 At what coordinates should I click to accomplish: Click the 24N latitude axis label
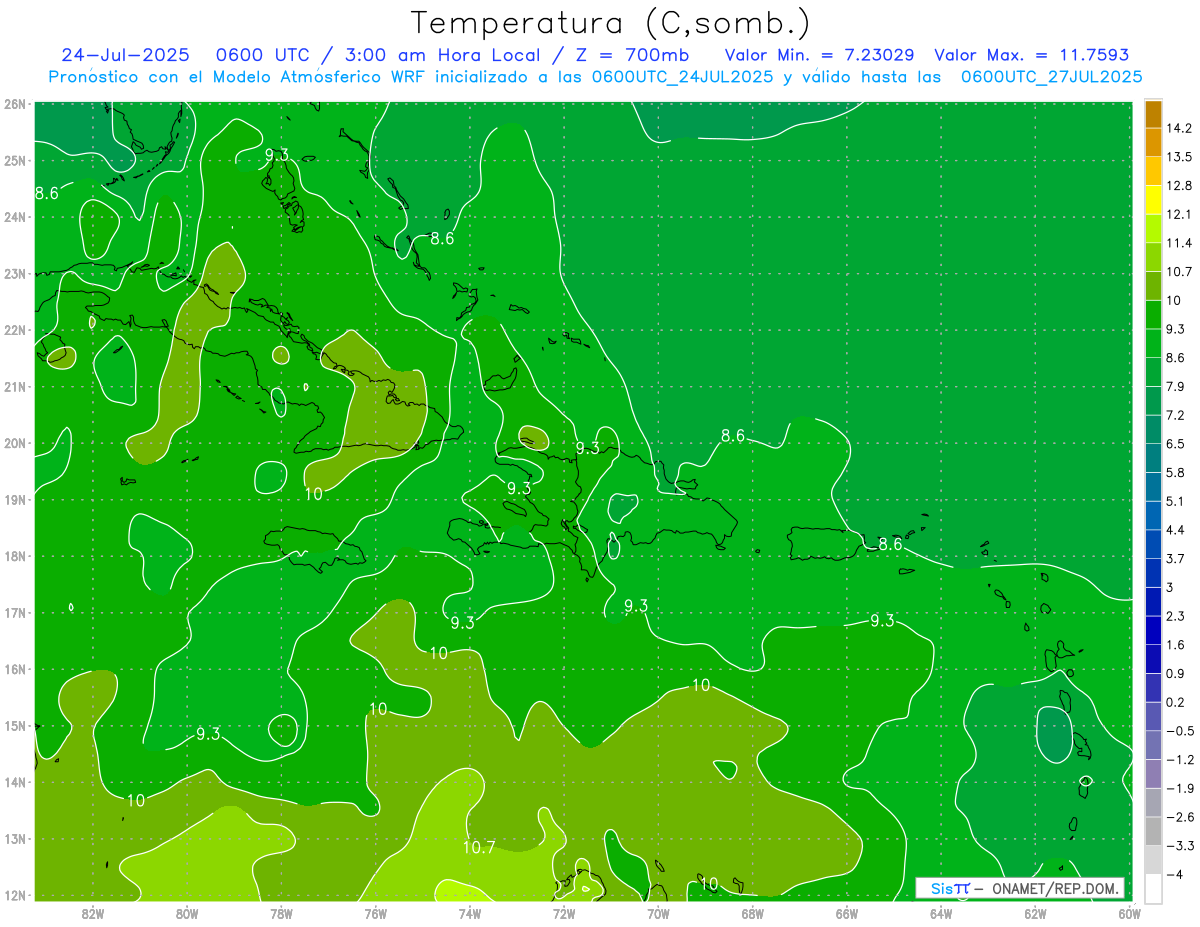(15, 217)
